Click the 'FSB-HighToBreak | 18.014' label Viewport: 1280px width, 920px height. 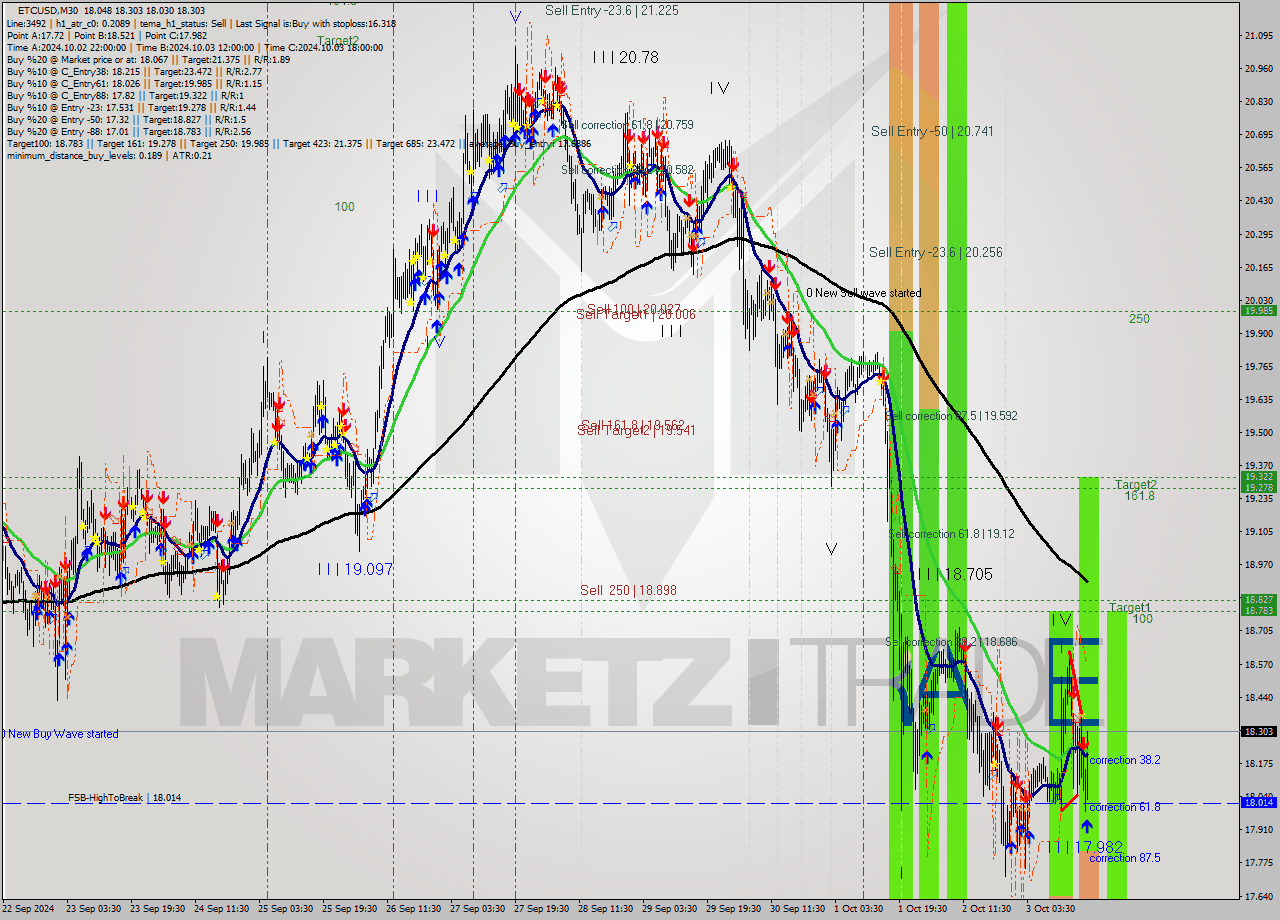pos(125,798)
